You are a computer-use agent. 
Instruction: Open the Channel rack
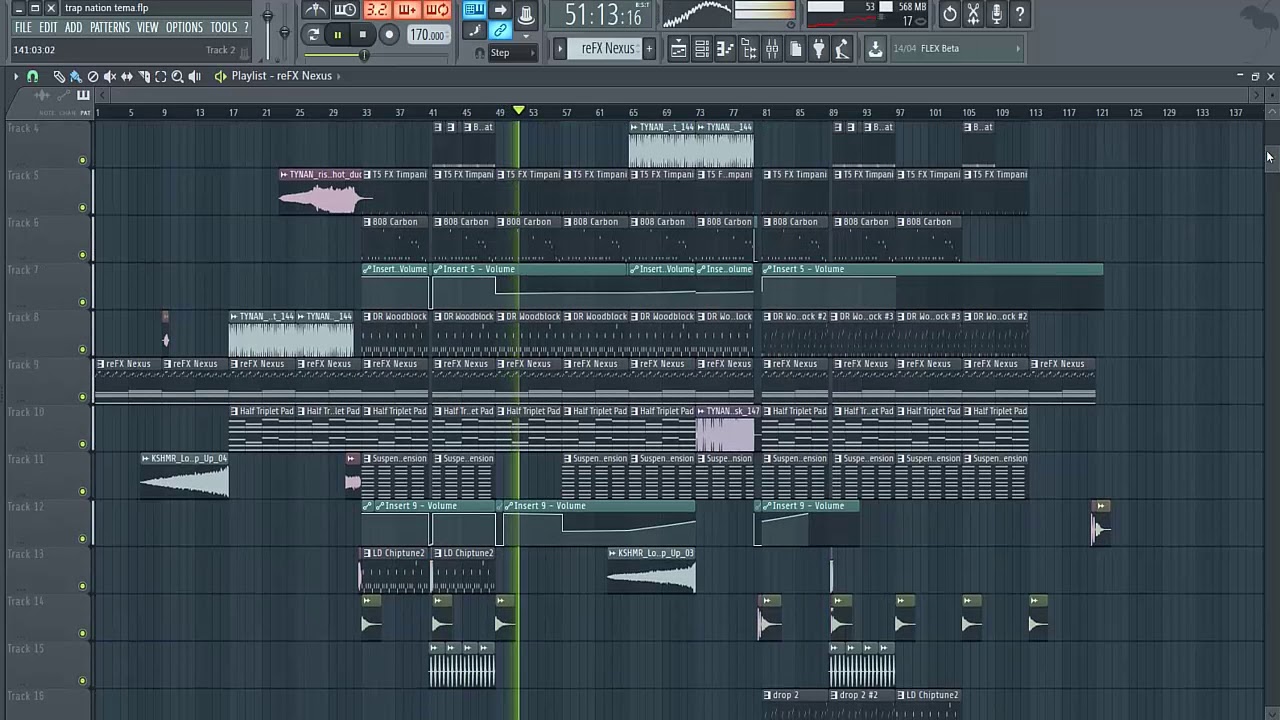[702, 49]
